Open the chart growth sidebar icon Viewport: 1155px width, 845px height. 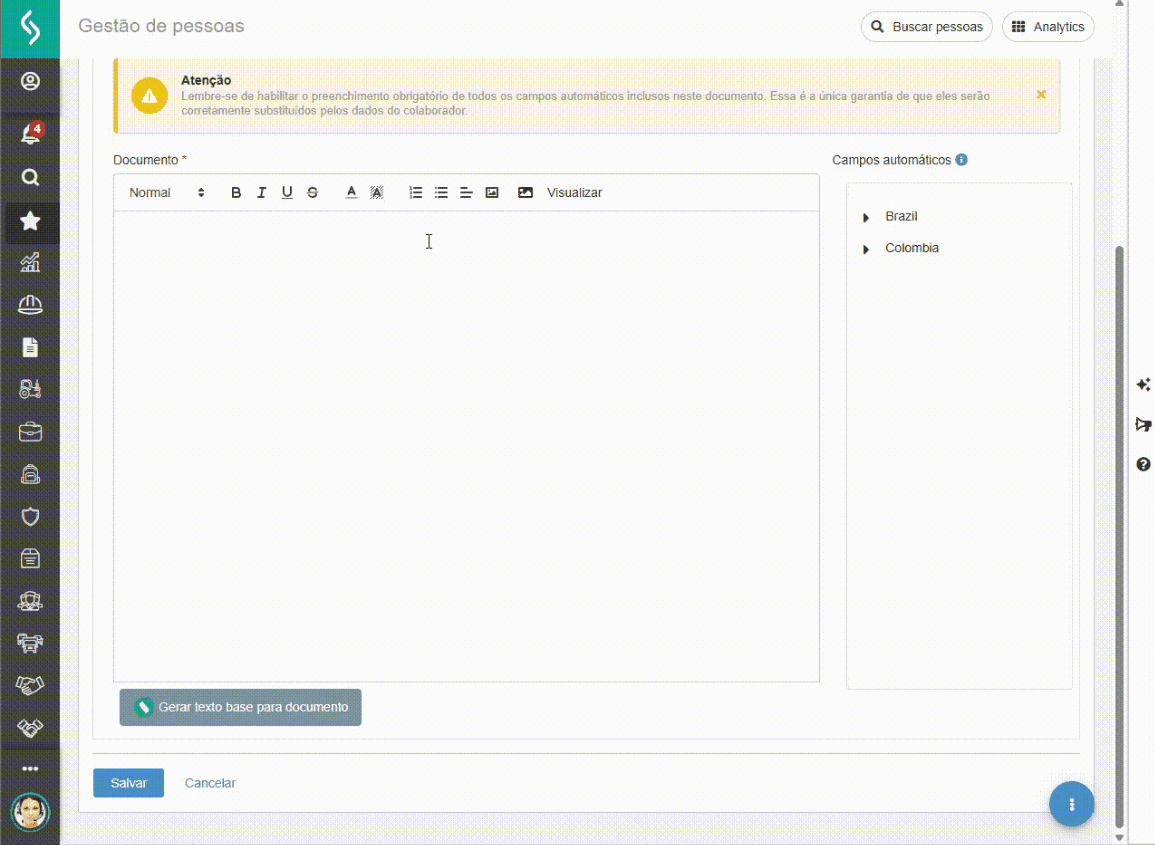point(29,262)
